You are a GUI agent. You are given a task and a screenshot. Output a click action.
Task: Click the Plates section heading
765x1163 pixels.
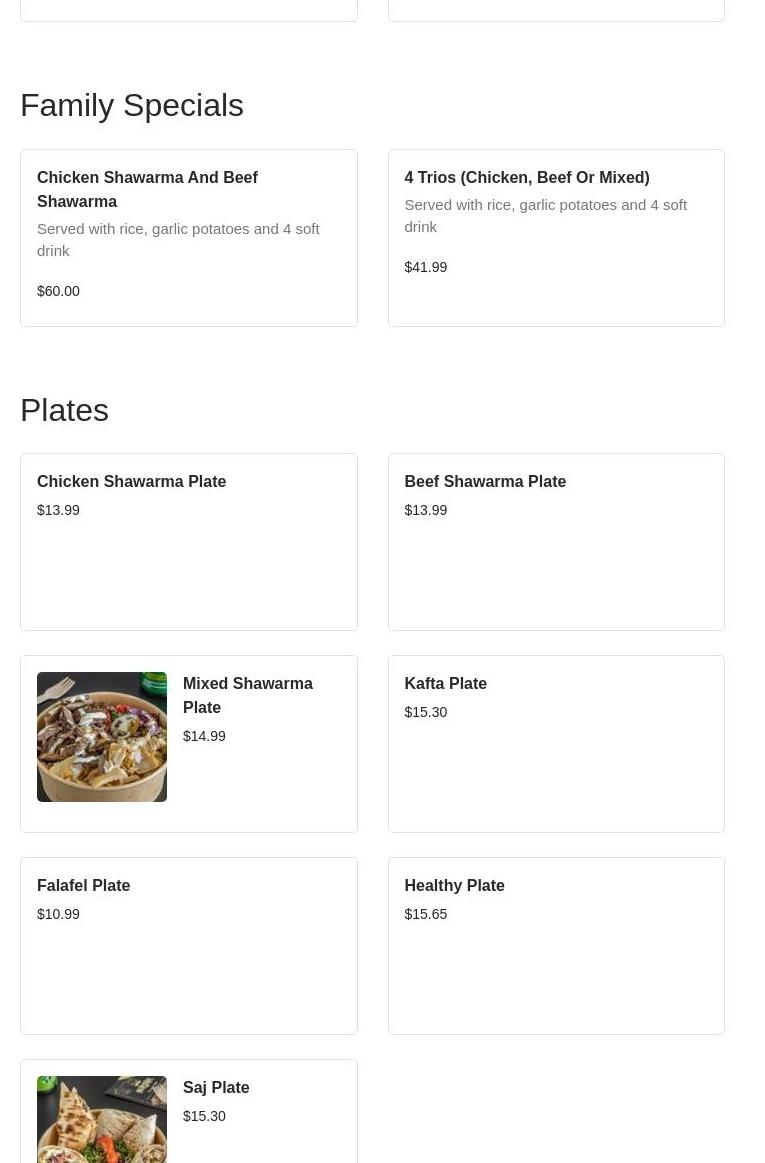[64, 411]
